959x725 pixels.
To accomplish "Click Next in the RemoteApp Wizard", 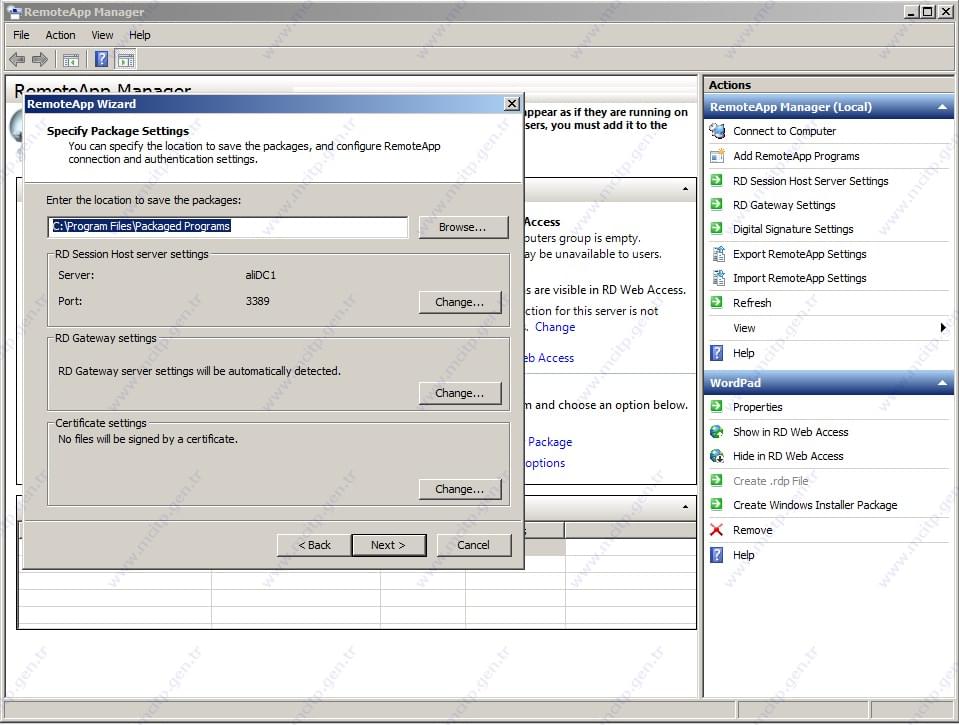I will tap(388, 545).
